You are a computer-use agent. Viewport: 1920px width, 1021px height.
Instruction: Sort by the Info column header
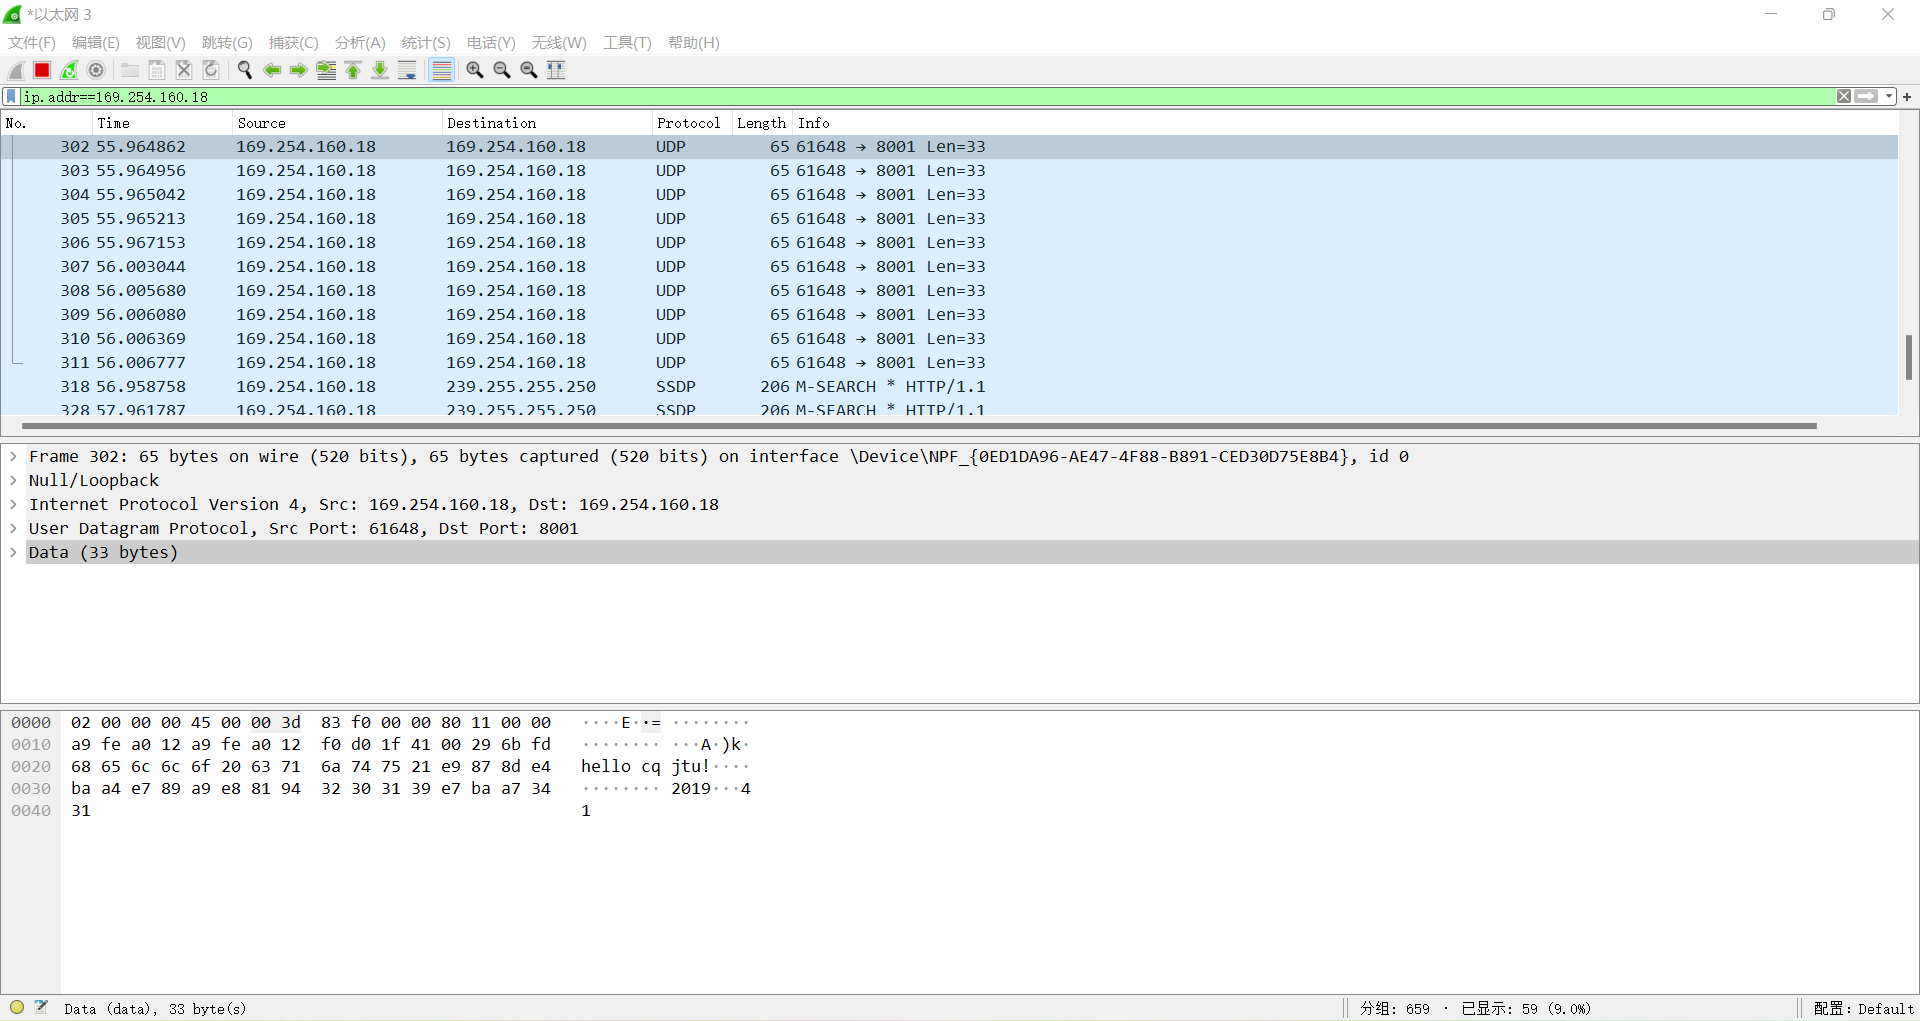tap(1345, 123)
